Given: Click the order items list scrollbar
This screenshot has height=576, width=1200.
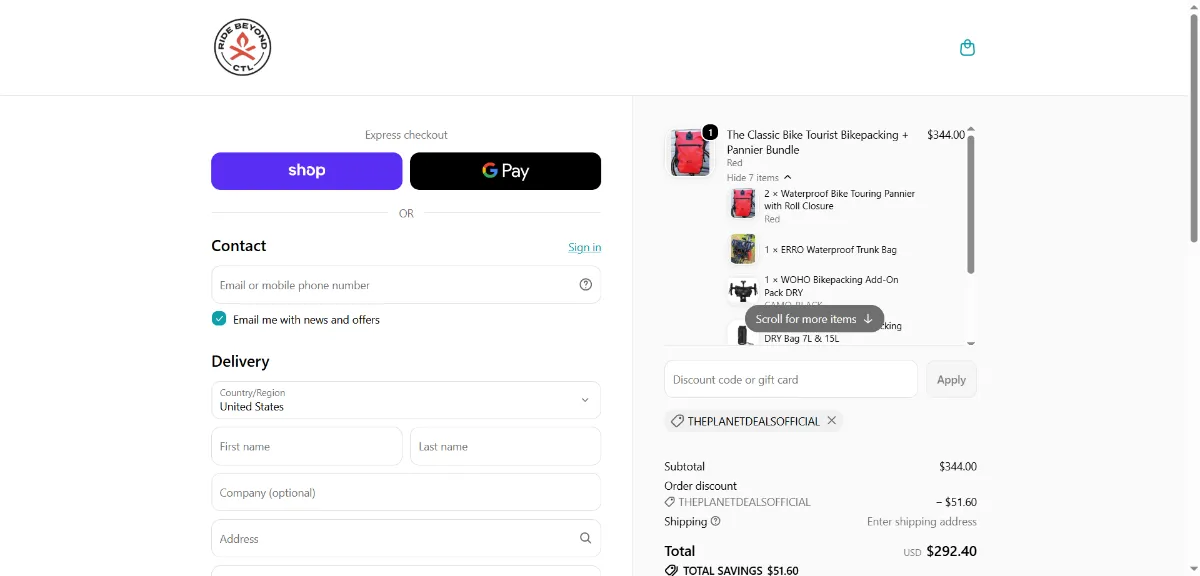Looking at the screenshot, I should (970, 204).
